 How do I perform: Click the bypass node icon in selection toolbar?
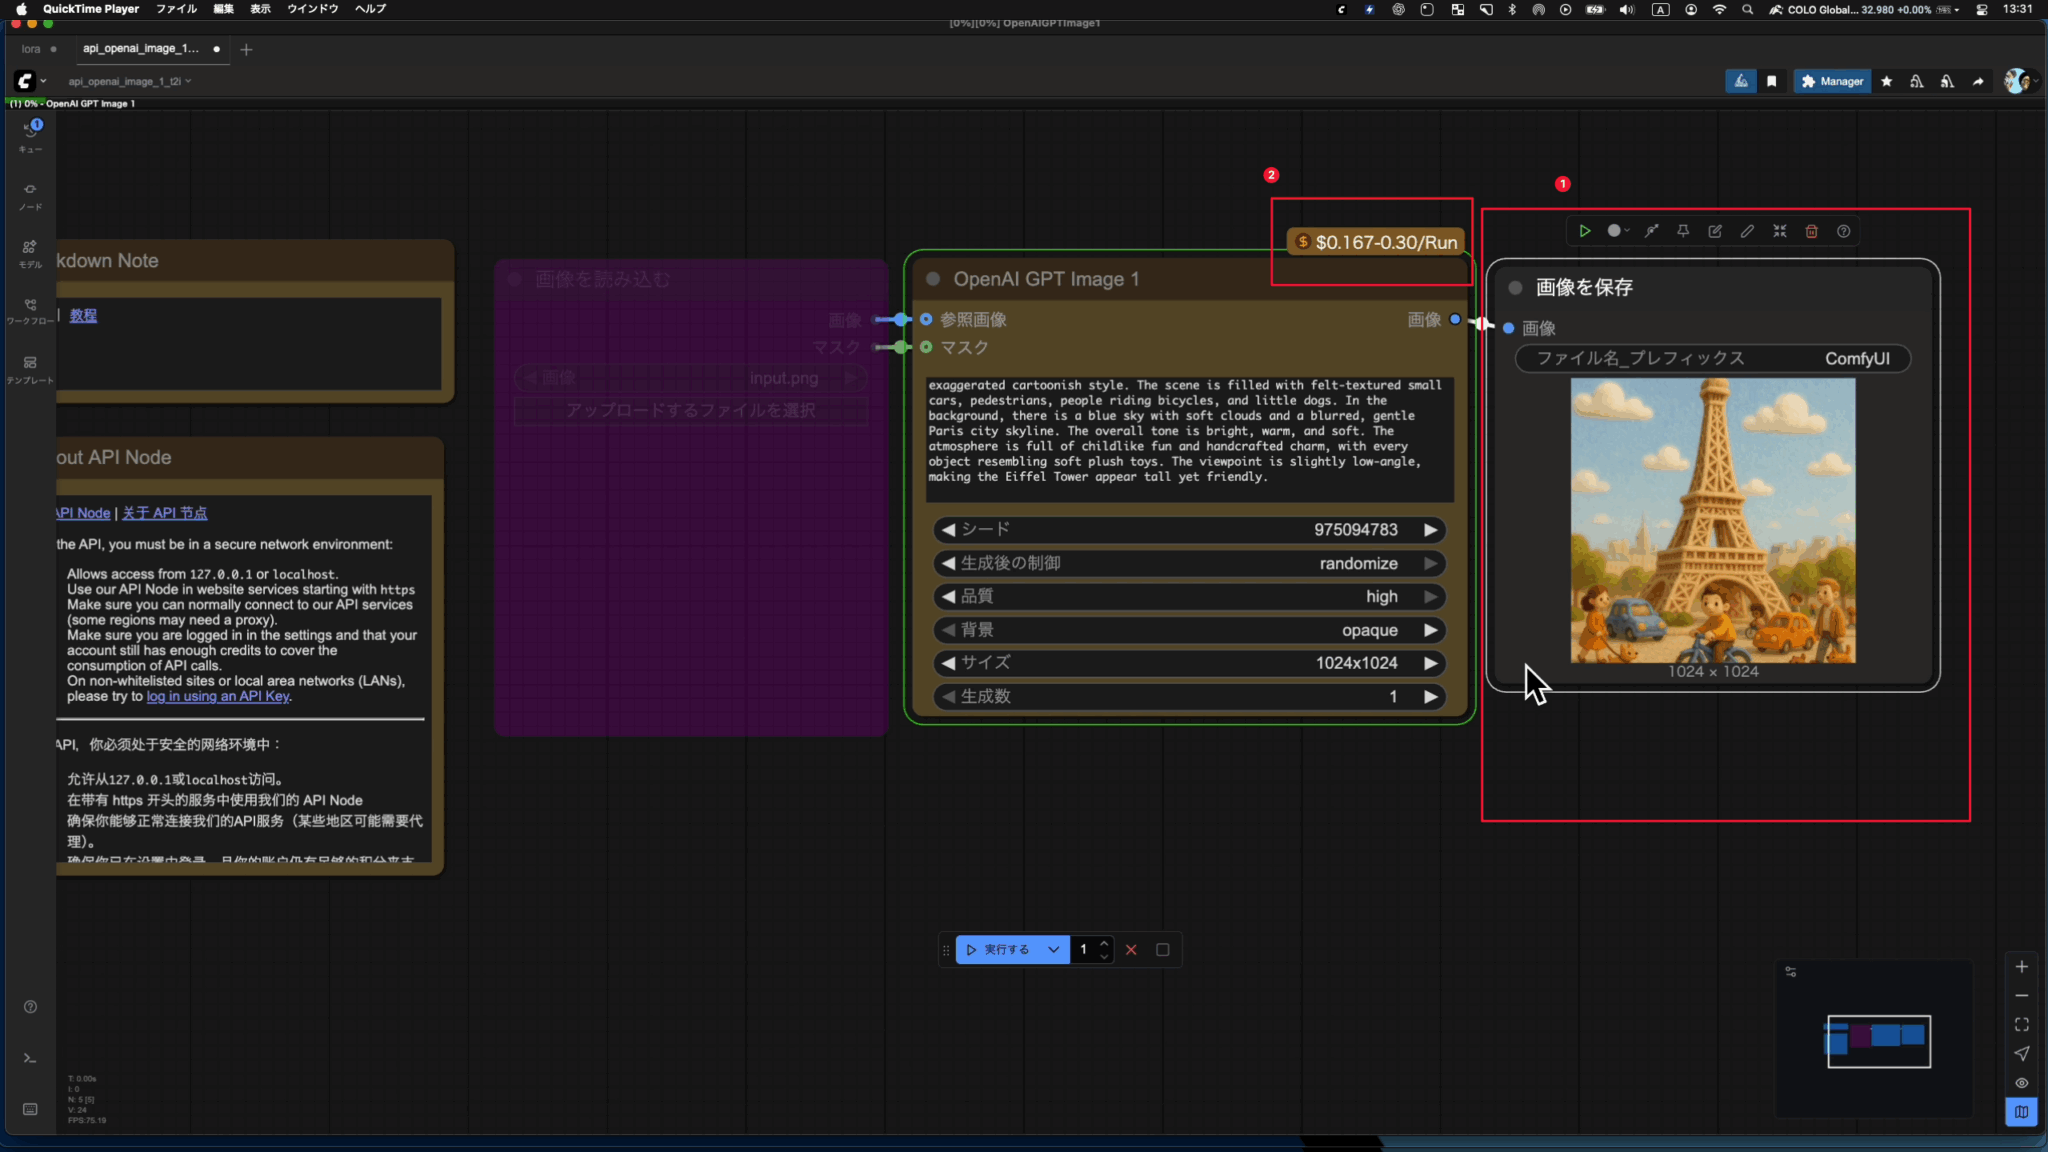coord(1652,231)
